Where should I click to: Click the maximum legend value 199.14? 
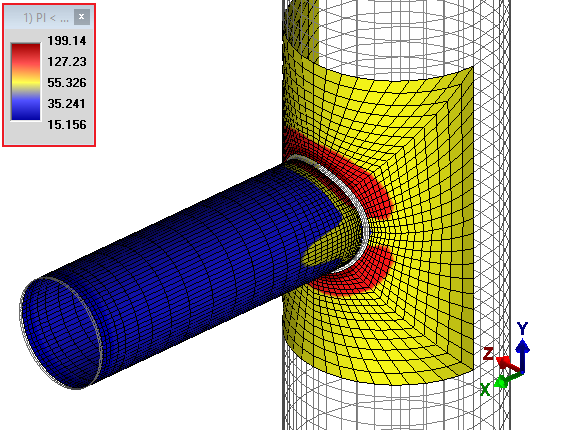click(67, 40)
